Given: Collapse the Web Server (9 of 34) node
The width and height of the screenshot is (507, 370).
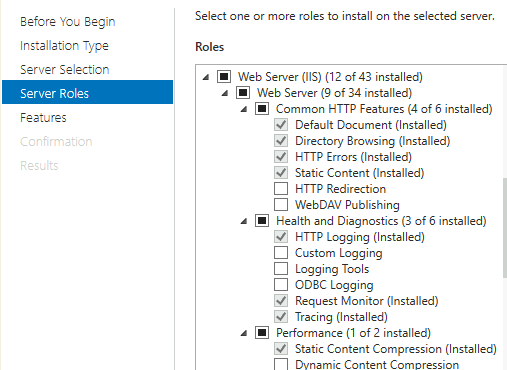Looking at the screenshot, I should tap(225, 93).
